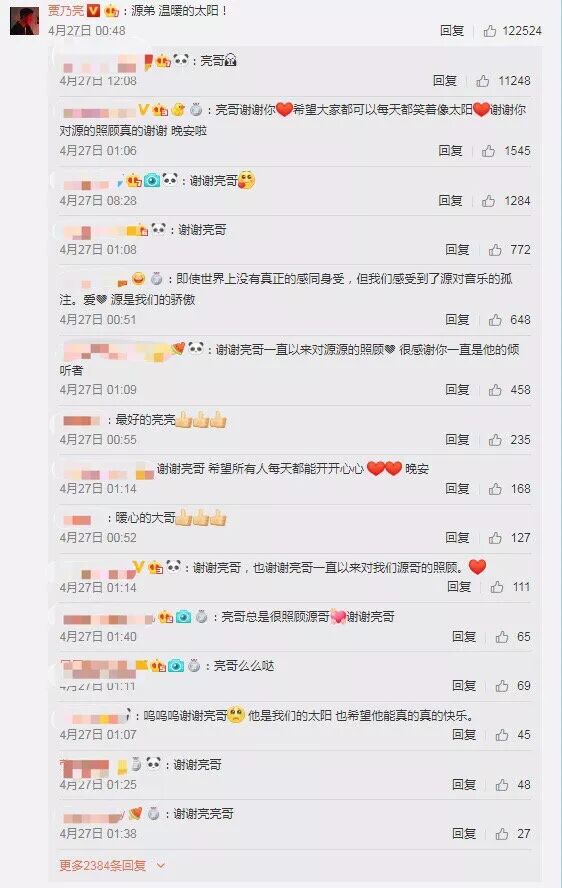Image resolution: width=562 pixels, height=888 pixels.
Task: Click chevron arrow next to 更多2384条回复
Action: [161, 865]
